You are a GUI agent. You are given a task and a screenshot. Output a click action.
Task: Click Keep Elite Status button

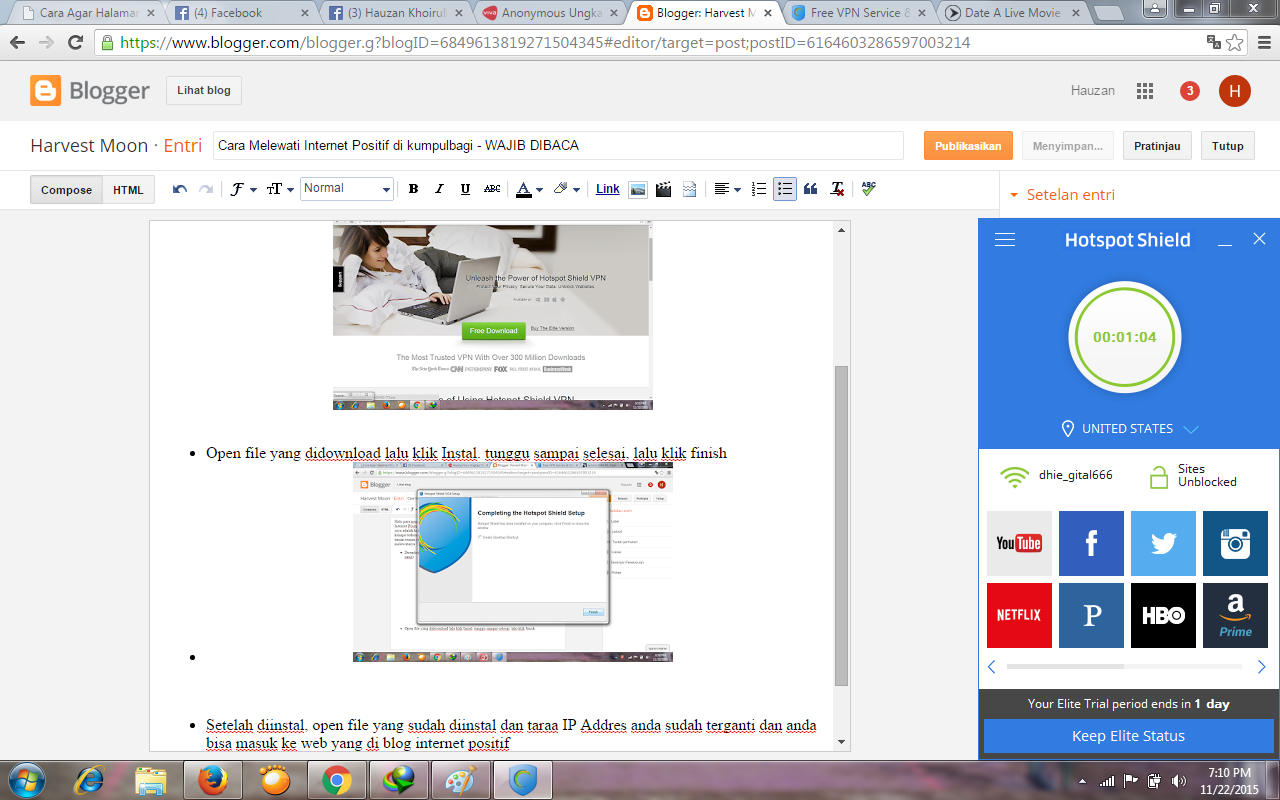1128,736
